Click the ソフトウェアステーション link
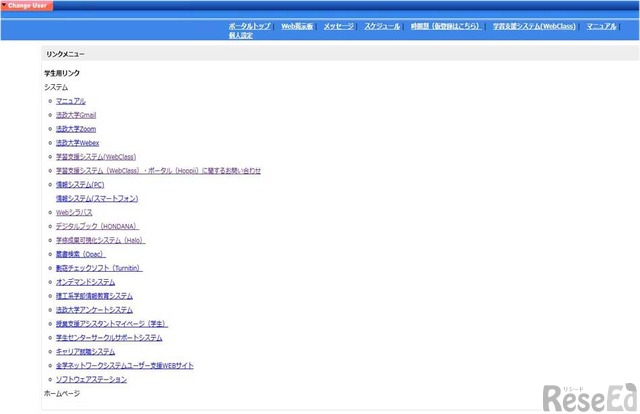The height and width of the screenshot is (414, 640). coord(91,379)
